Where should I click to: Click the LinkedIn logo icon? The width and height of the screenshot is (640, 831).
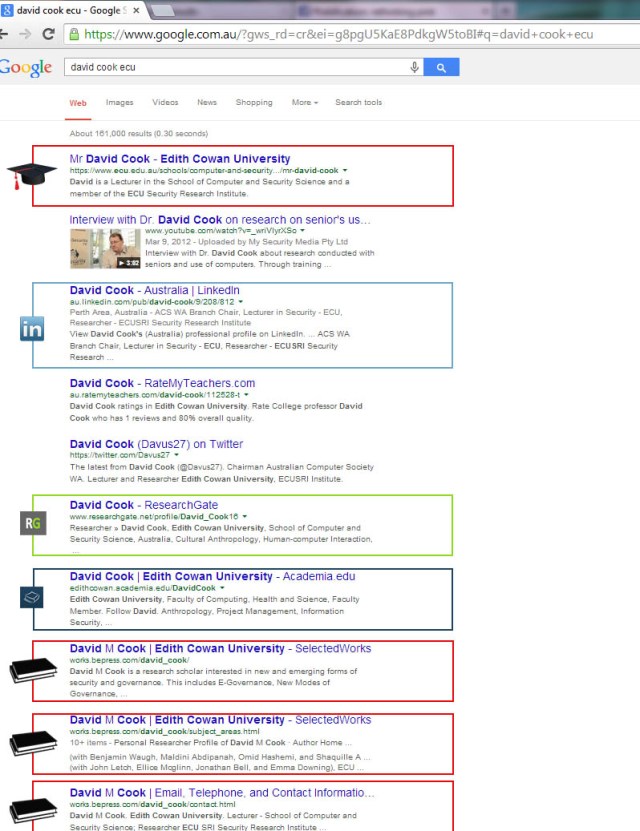pos(32,329)
